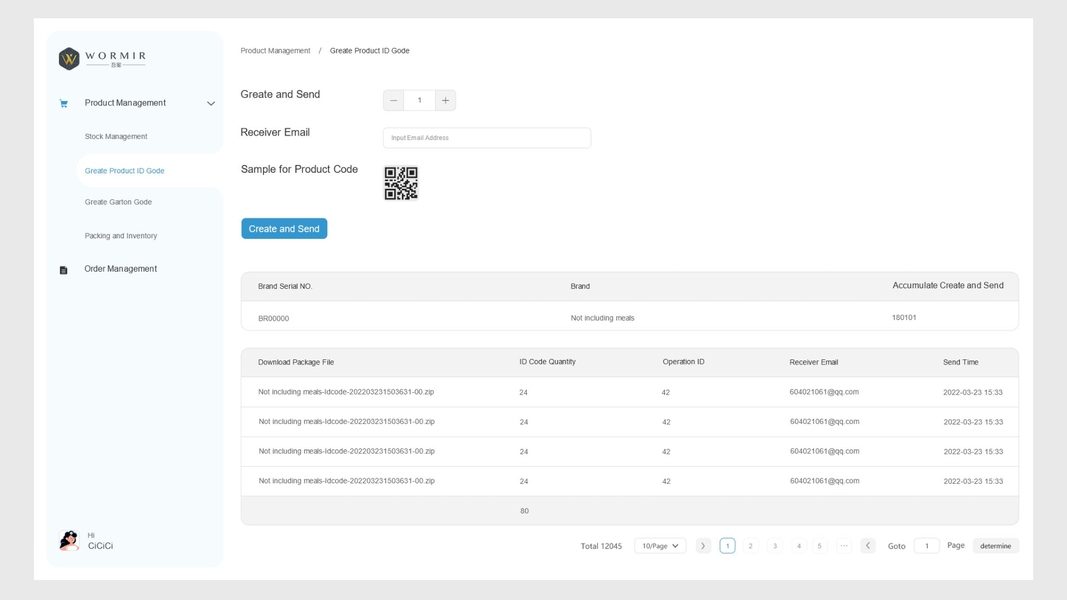Click the right pagination arrow after the ellipsis
This screenshot has height=600, width=1067.
[868, 546]
